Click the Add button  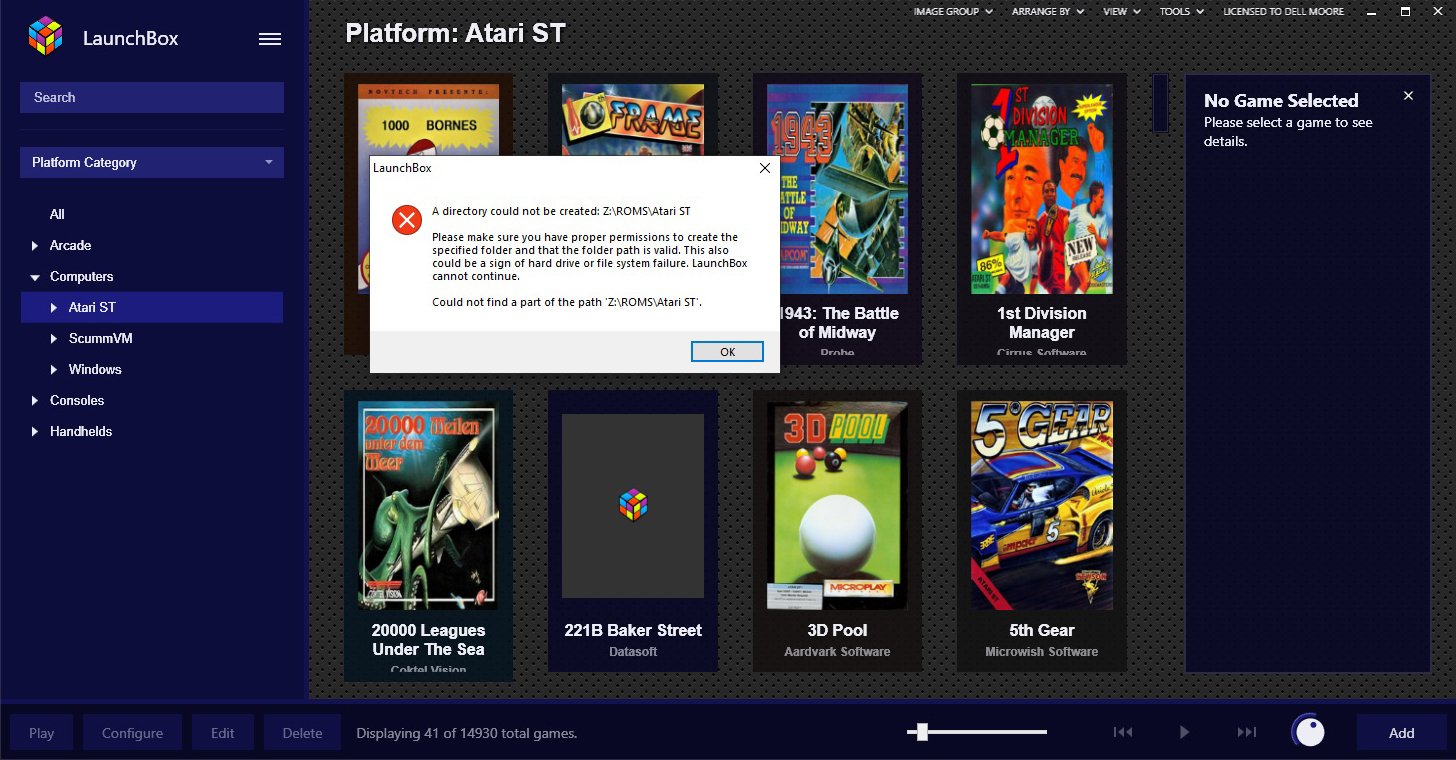[x=1401, y=733]
